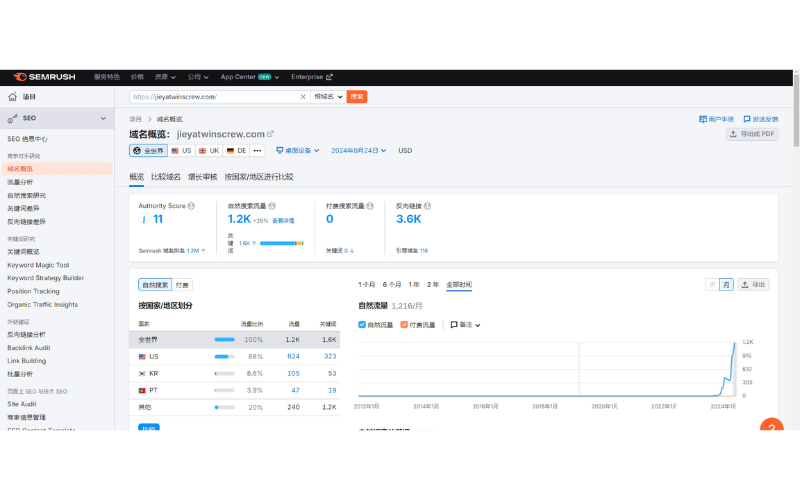The width and height of the screenshot is (800, 500).
Task: Click the user manual book icon
Action: coord(703,119)
